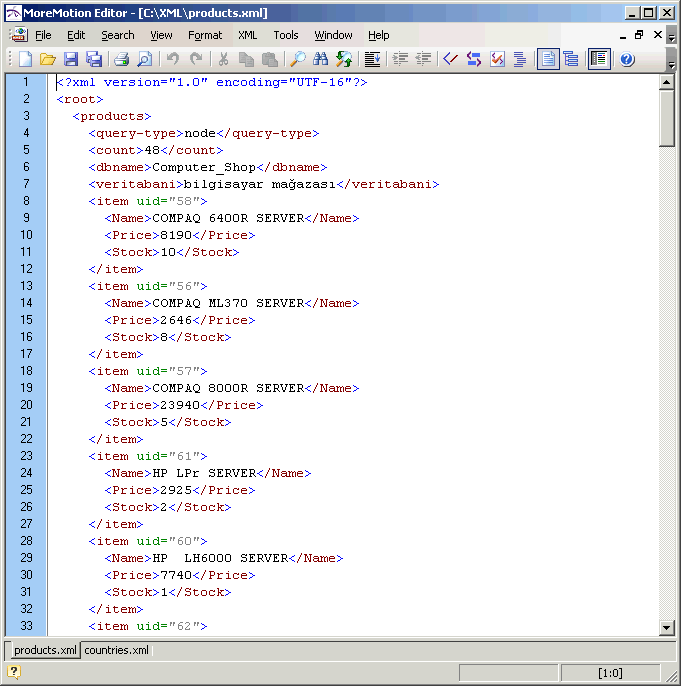Minimize the inner document window
Screen dimensions: 681x686
(x=623, y=36)
